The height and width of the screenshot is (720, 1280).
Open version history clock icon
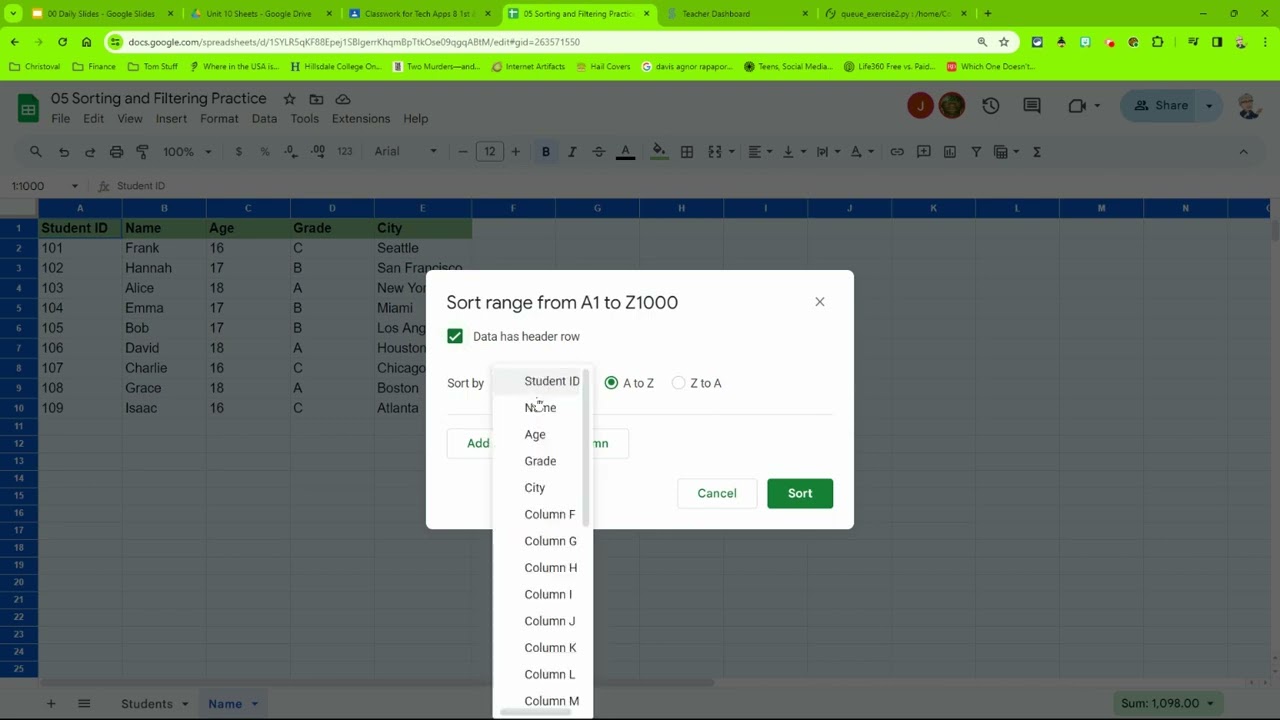991,106
